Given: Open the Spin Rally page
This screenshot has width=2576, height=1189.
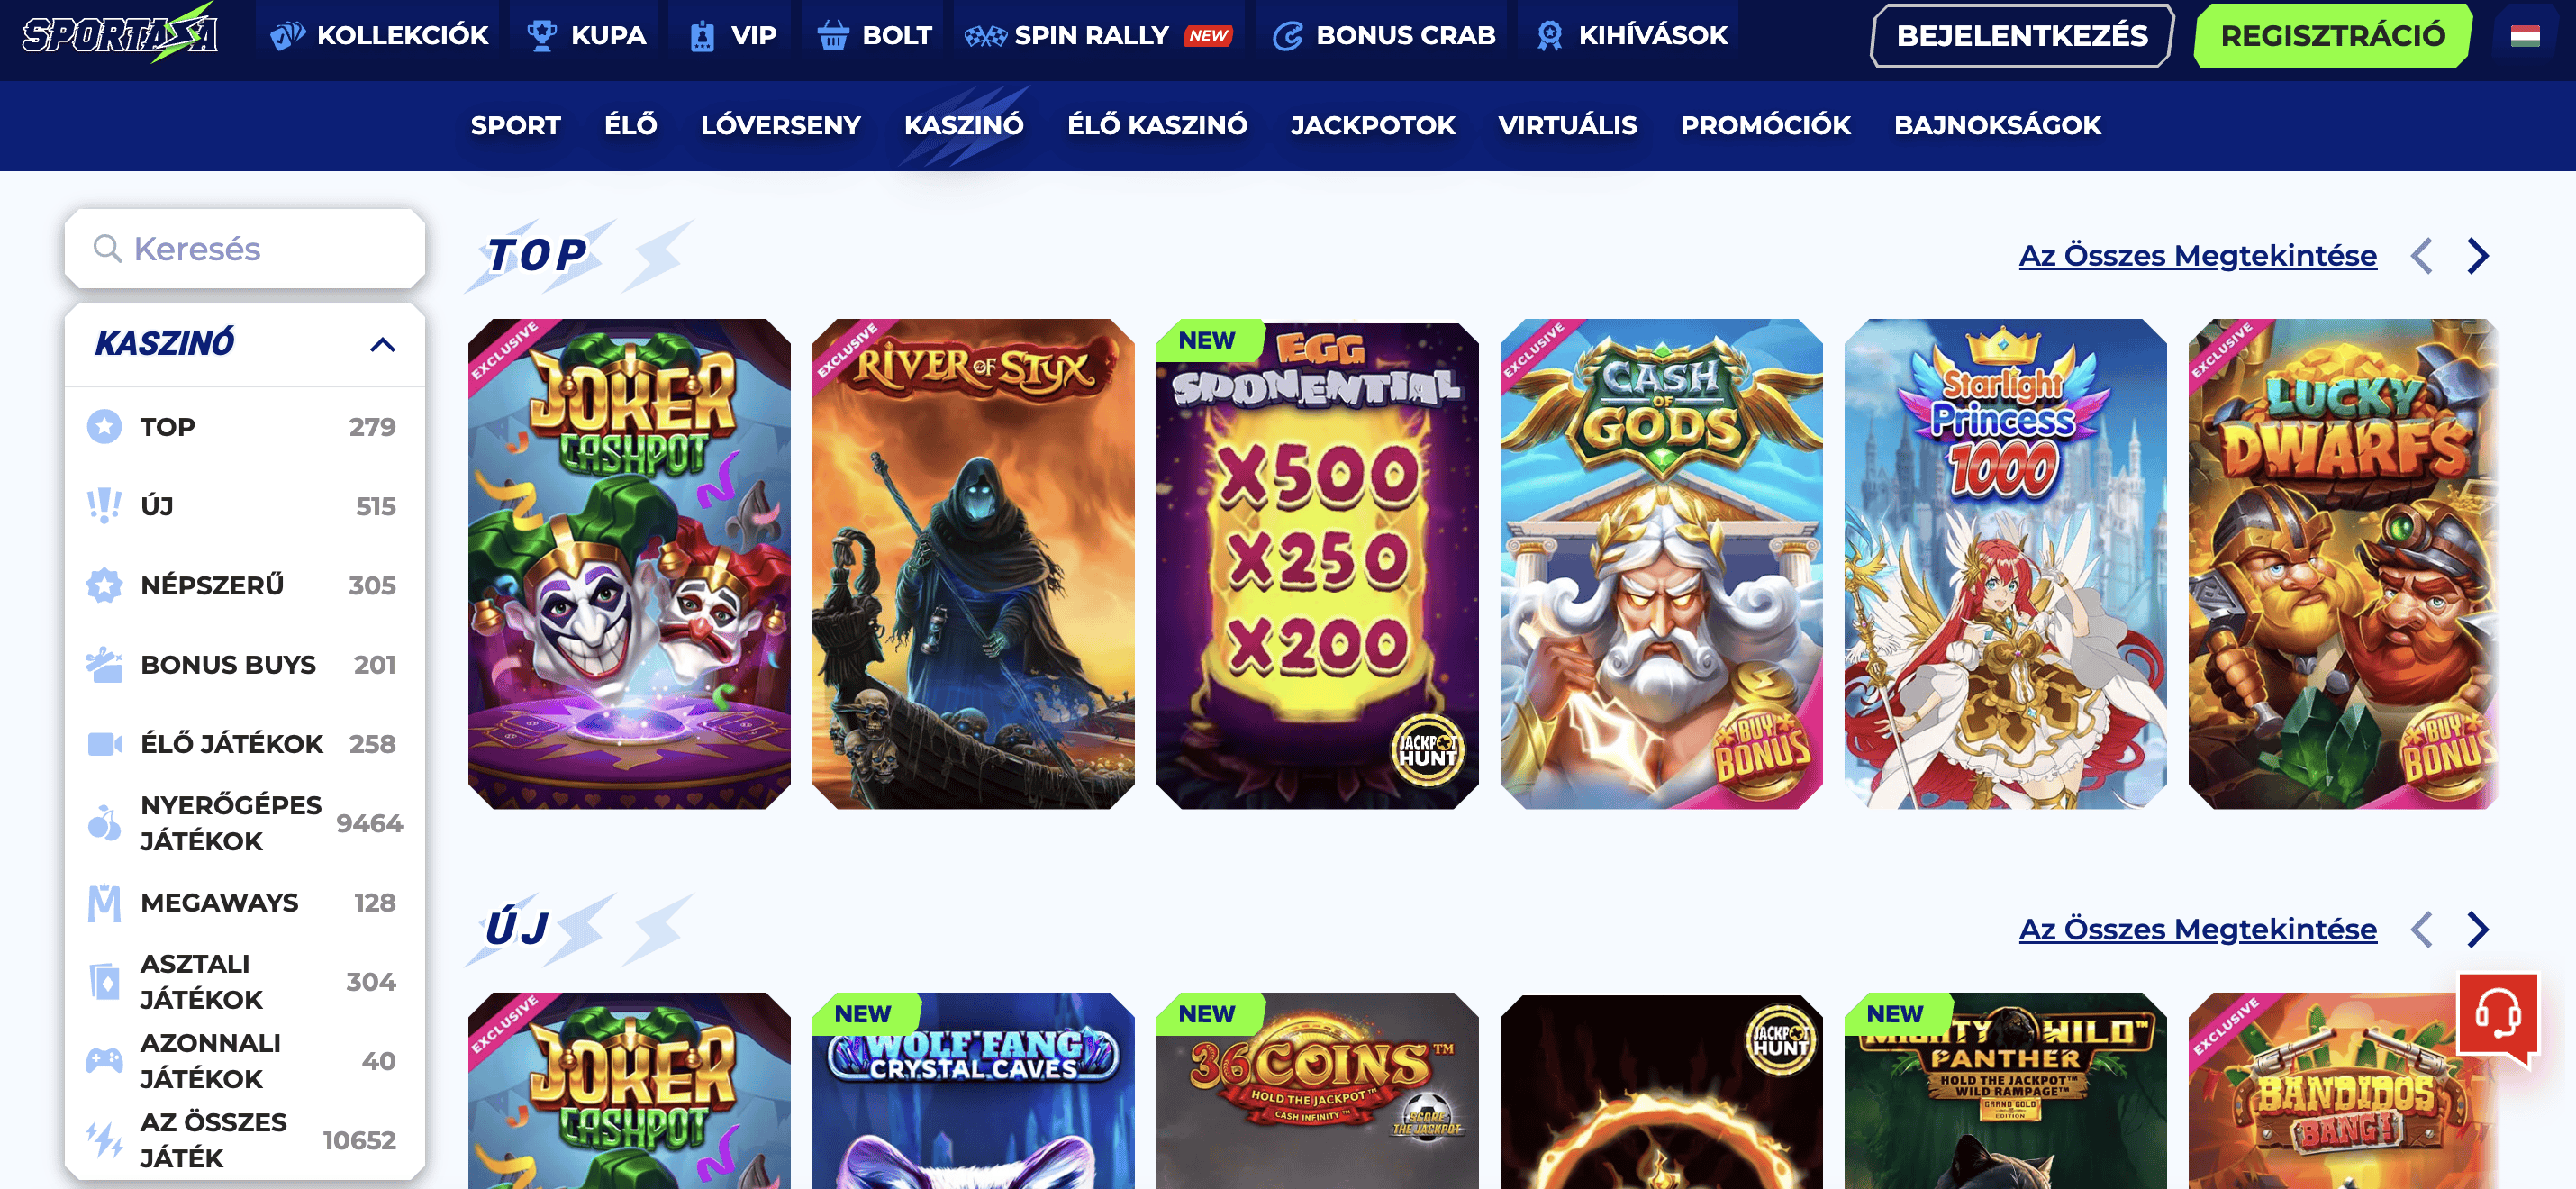Looking at the screenshot, I should 1097,36.
